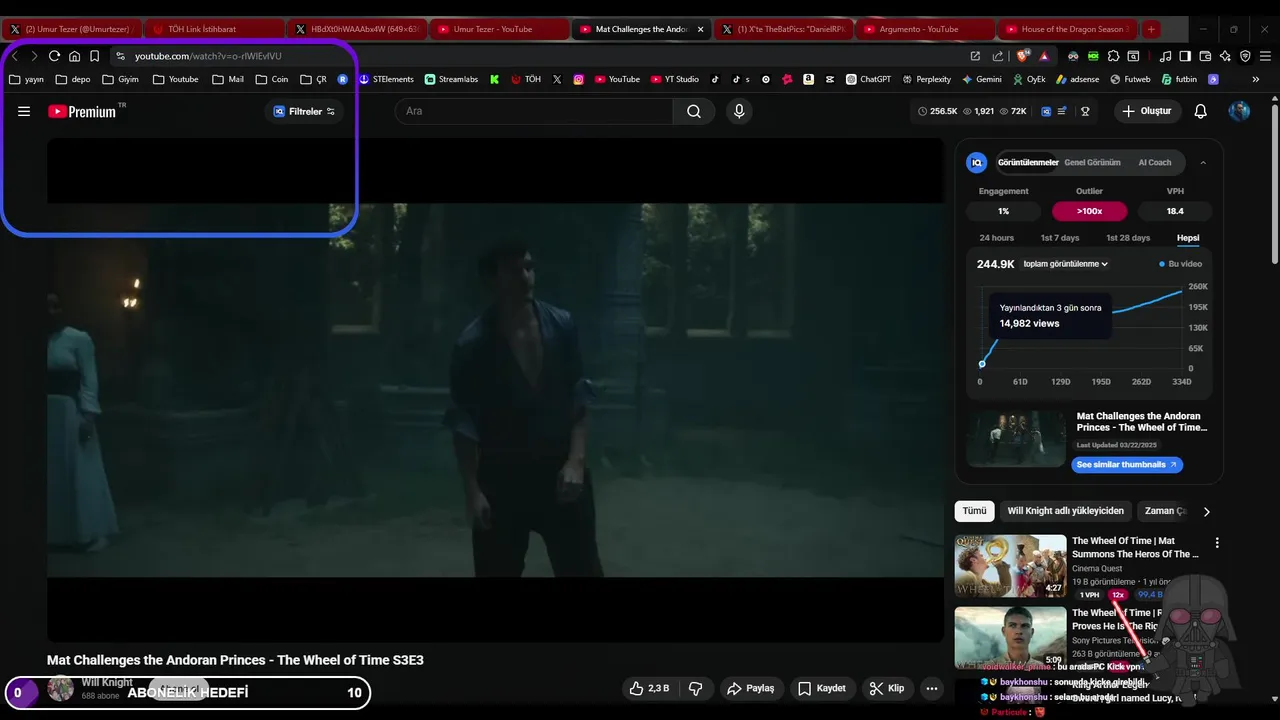Screen dimensions: 1280x720
Task: Select the Tümü filter chip
Action: (974, 511)
